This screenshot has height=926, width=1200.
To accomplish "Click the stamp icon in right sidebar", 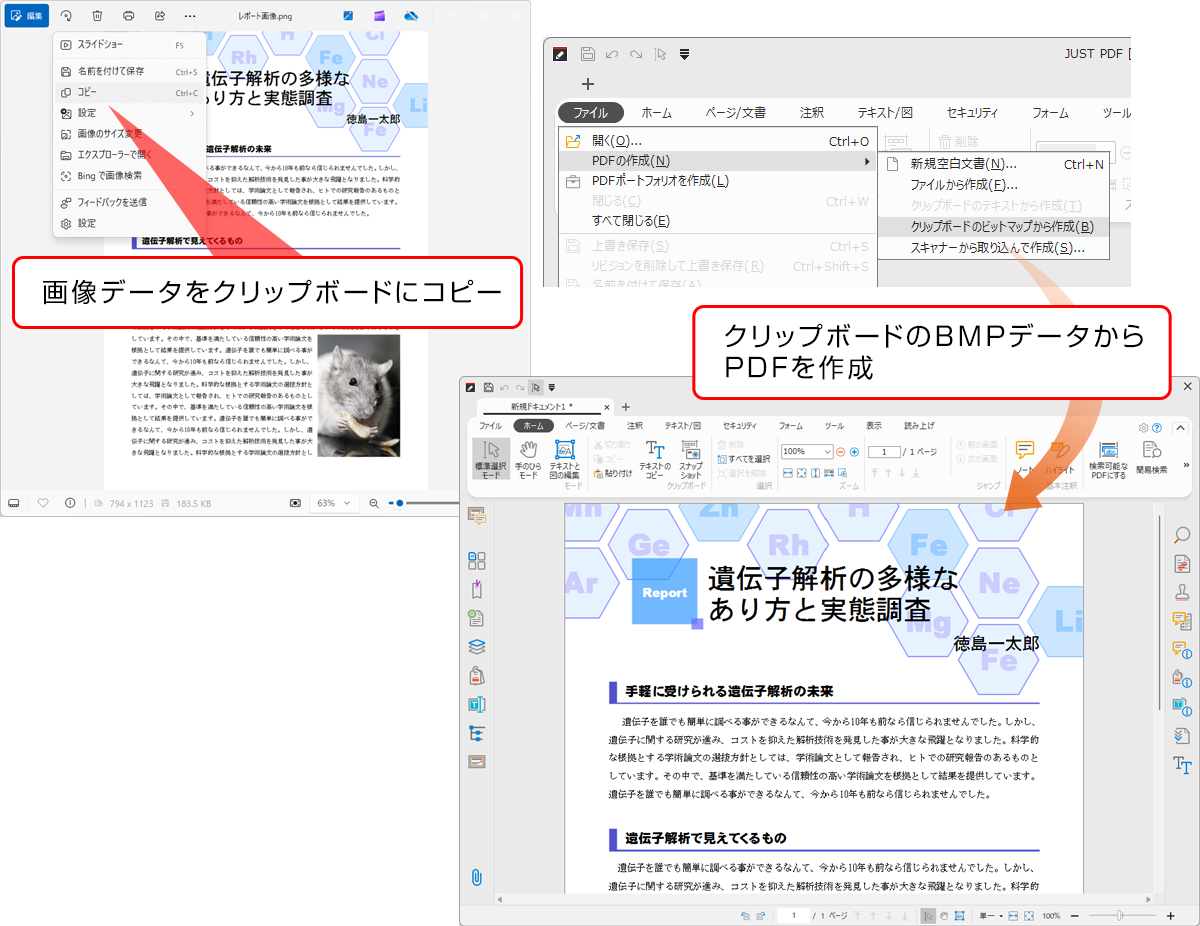I will click(x=1182, y=592).
